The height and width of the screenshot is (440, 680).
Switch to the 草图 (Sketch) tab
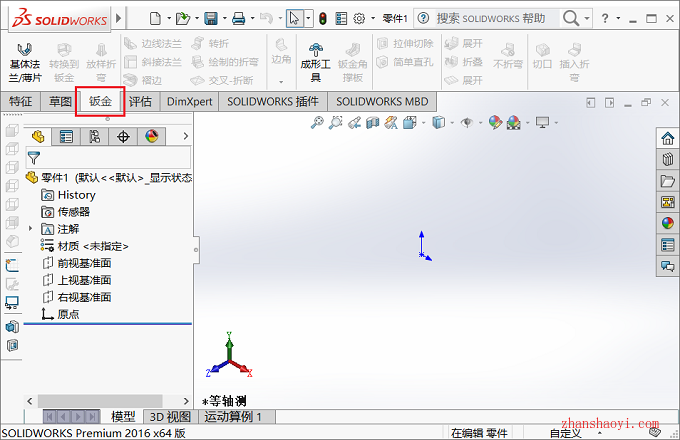(x=60, y=101)
